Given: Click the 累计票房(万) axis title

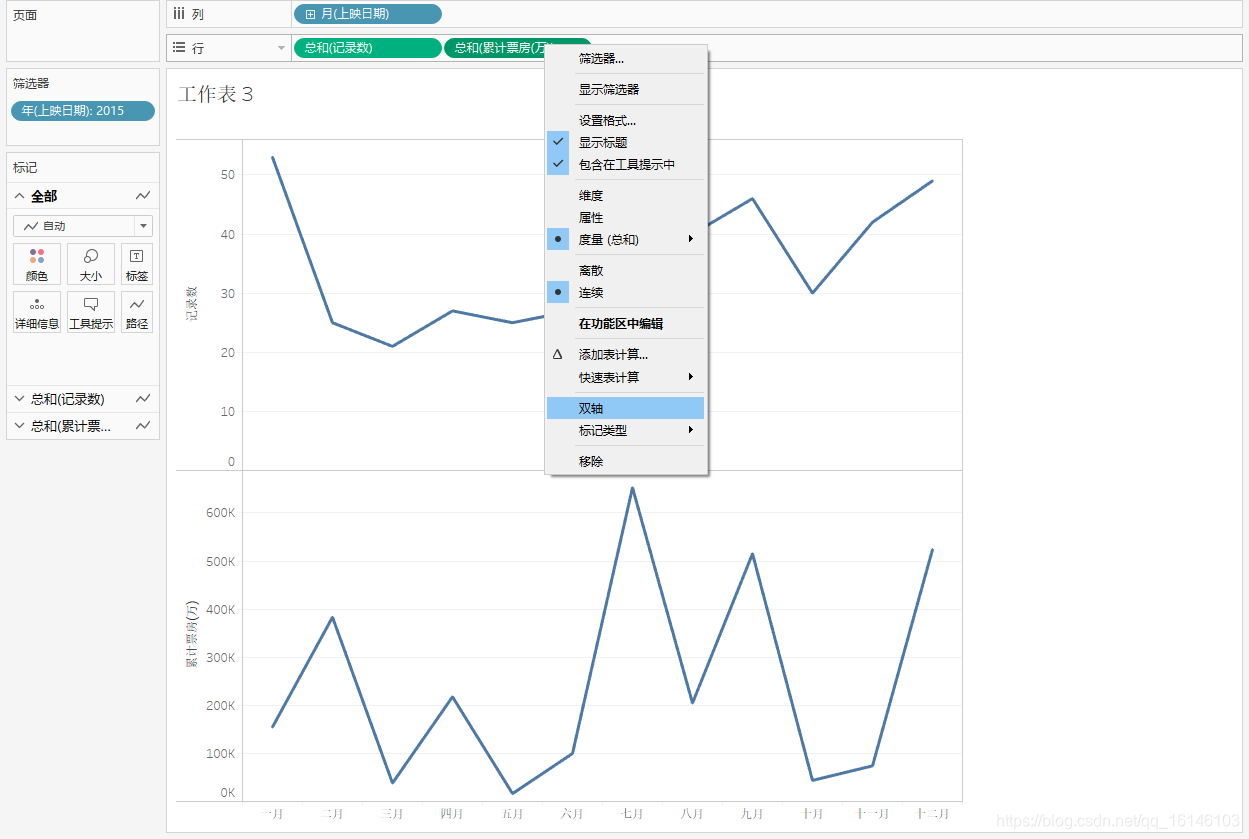Looking at the screenshot, I should click(x=191, y=635).
